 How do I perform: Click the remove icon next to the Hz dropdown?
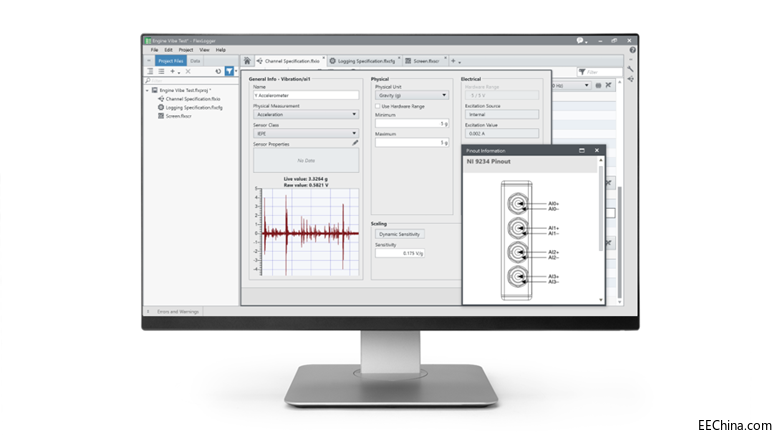608,86
